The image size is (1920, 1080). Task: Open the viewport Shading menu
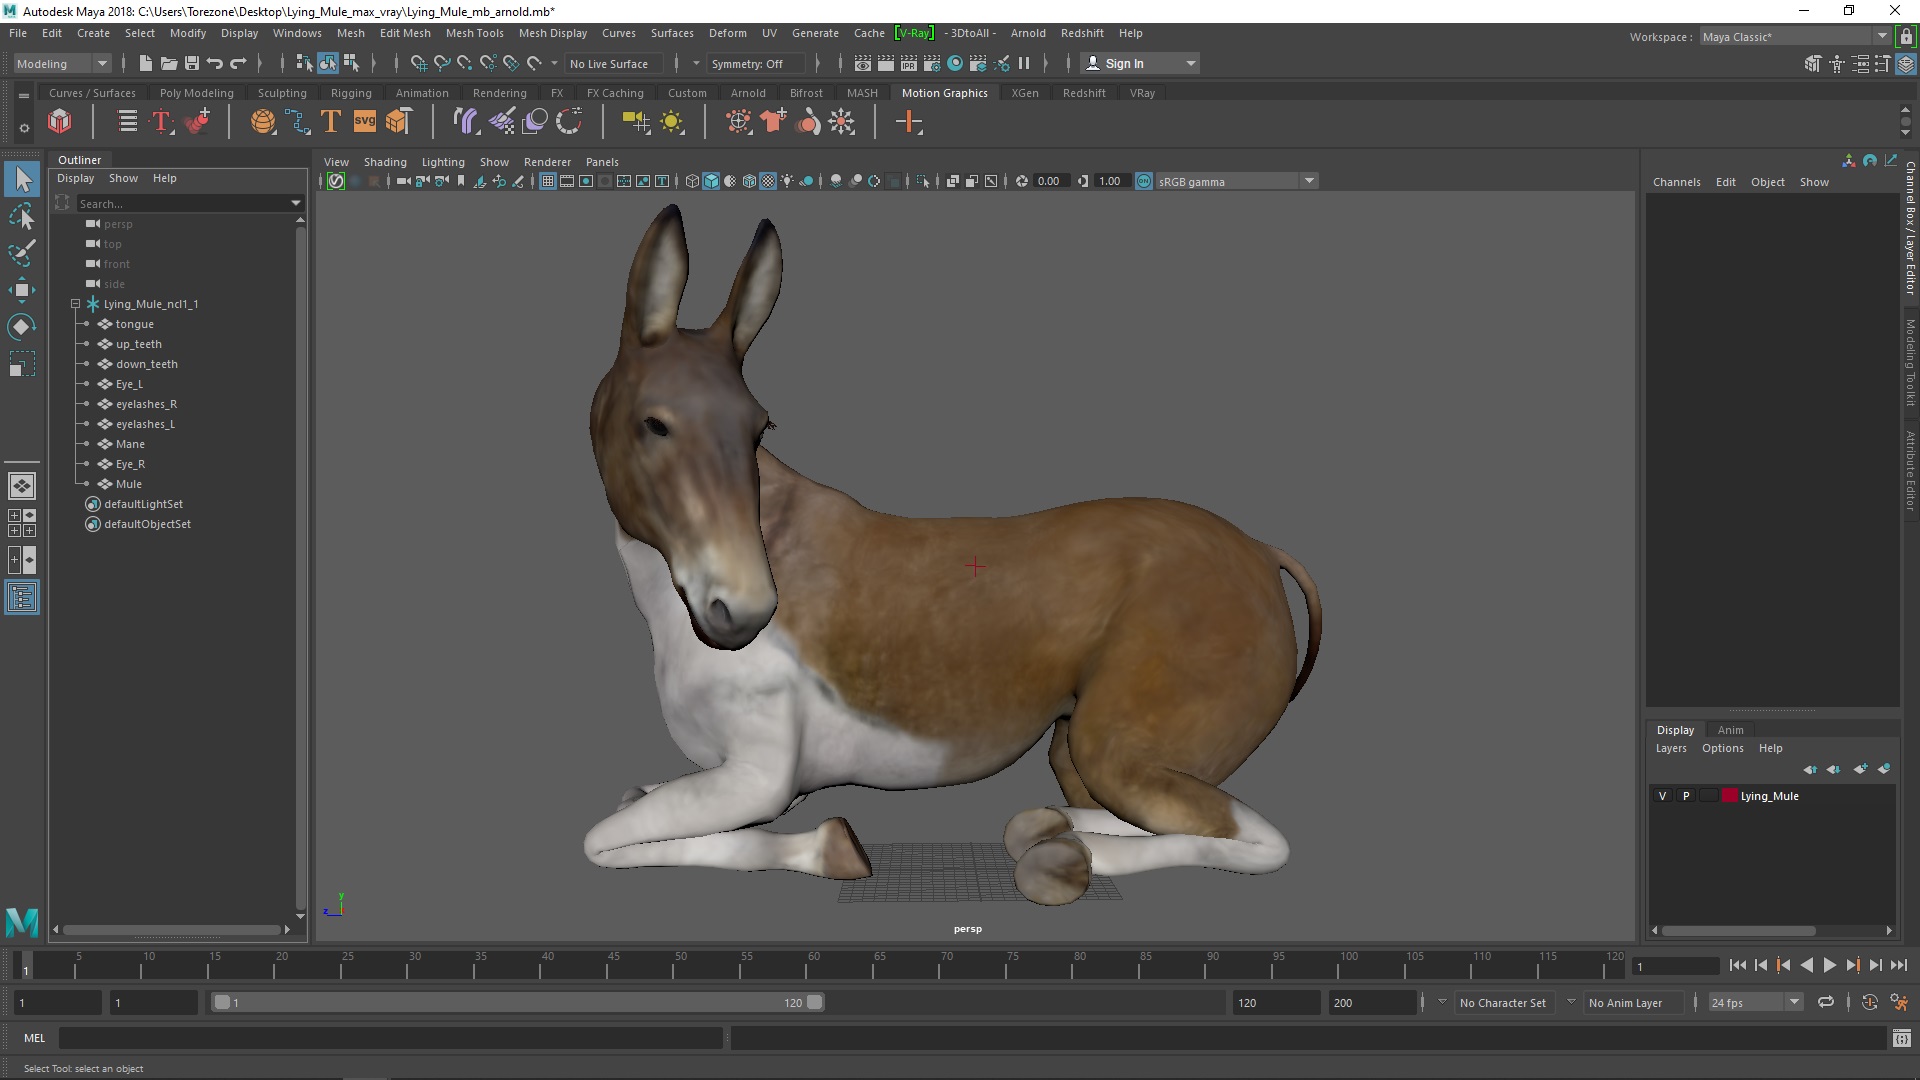click(x=385, y=162)
